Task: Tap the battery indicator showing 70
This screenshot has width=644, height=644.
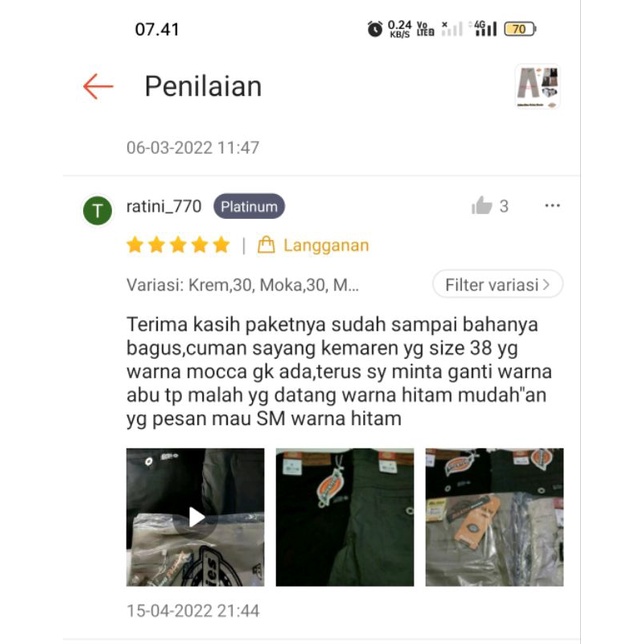Action: coord(520,29)
